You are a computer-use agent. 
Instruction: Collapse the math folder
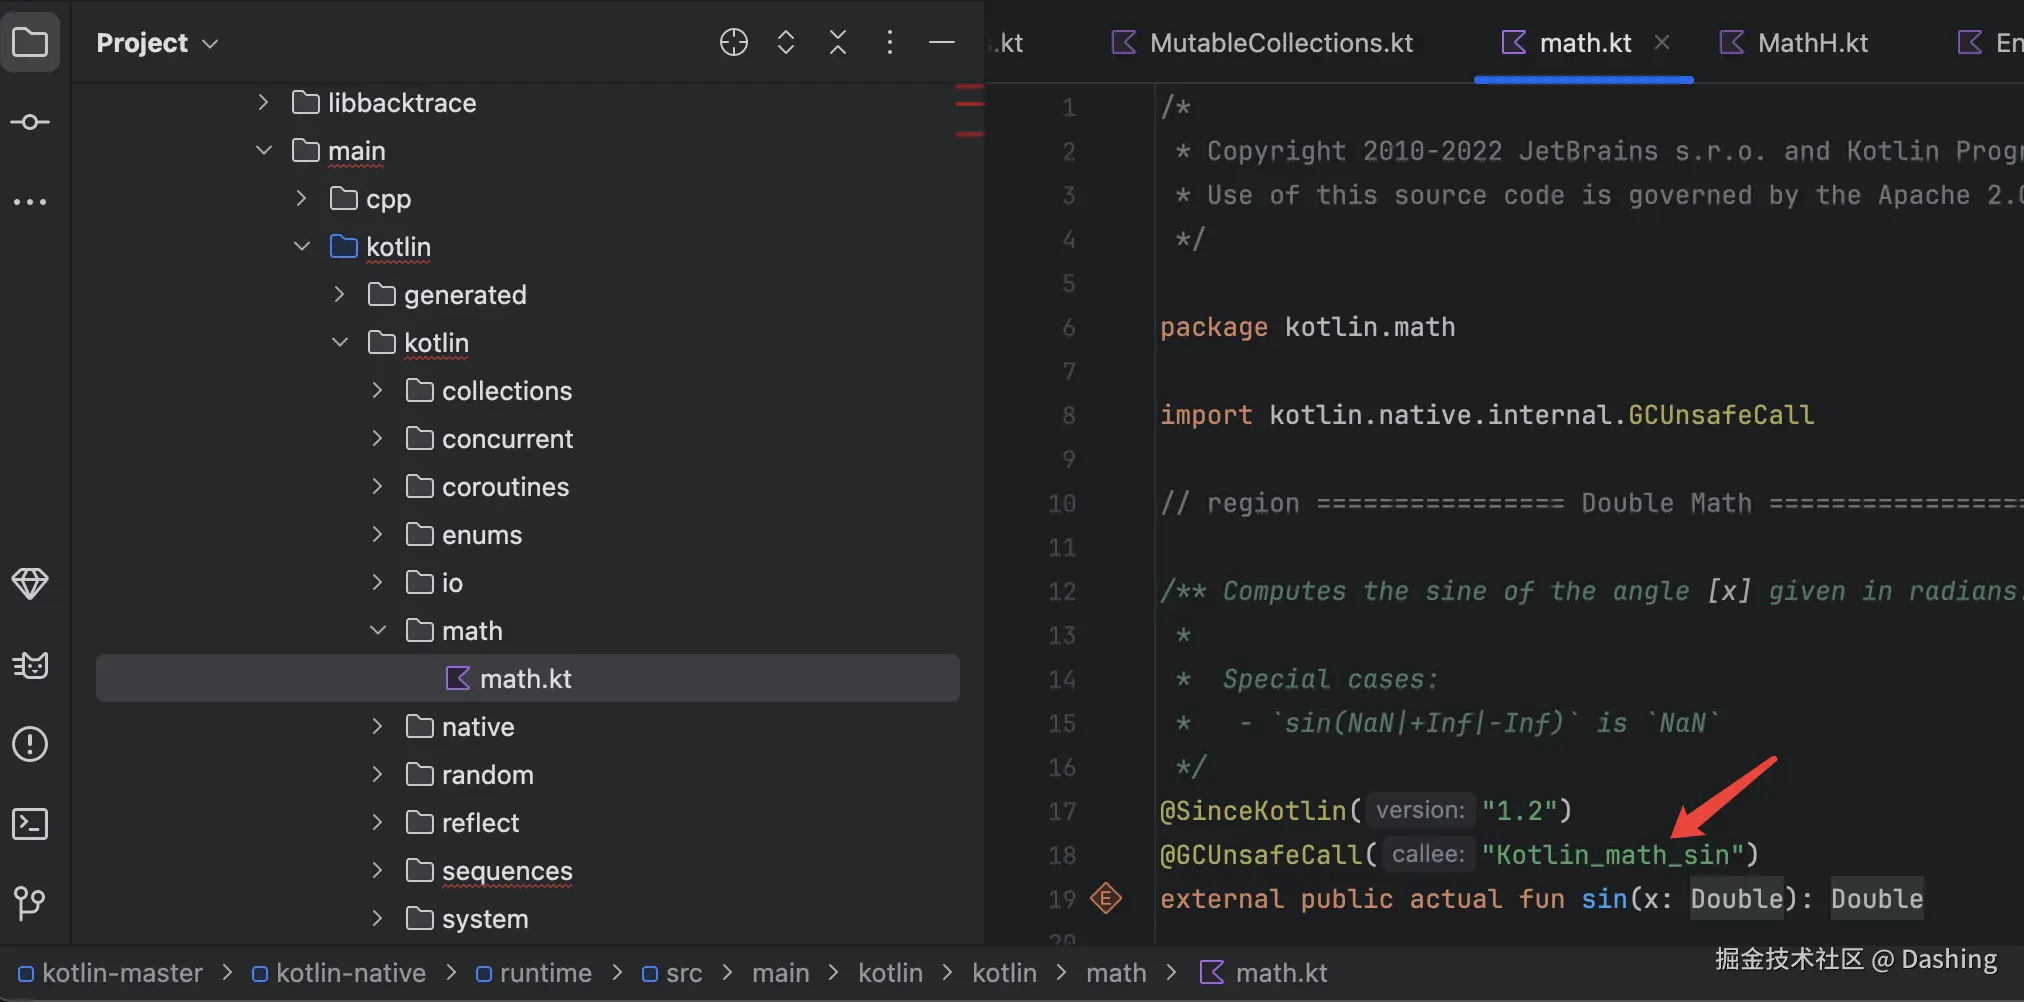tap(378, 630)
